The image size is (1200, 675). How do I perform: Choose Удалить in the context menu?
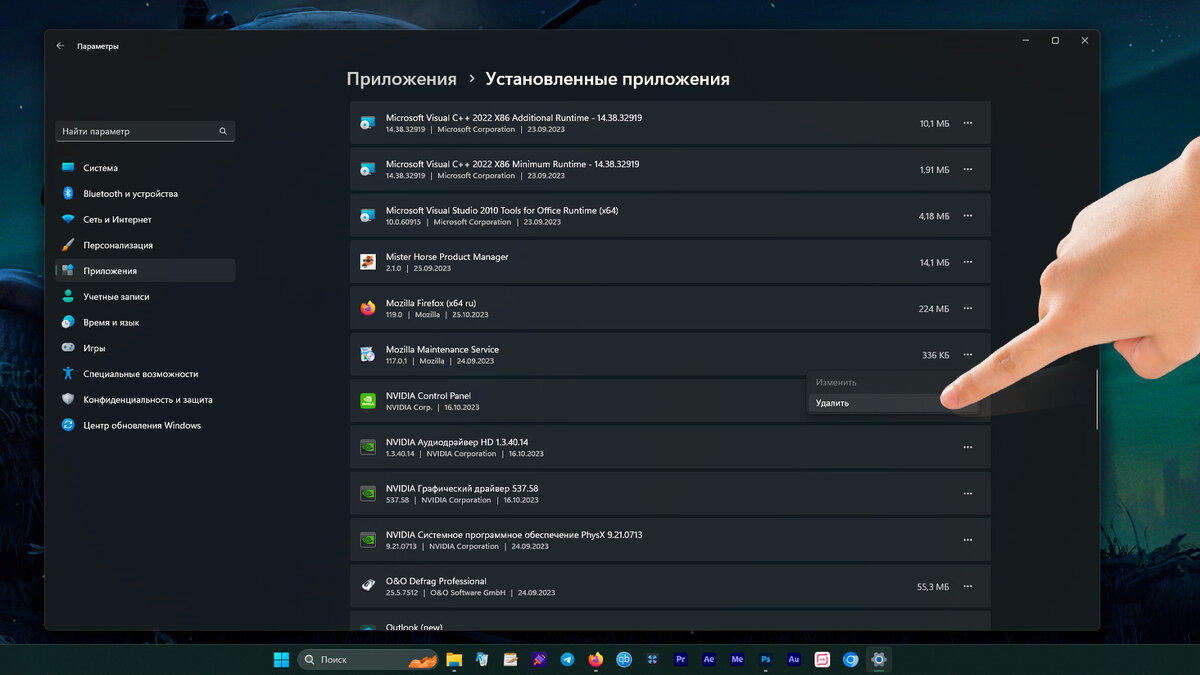tap(892, 403)
